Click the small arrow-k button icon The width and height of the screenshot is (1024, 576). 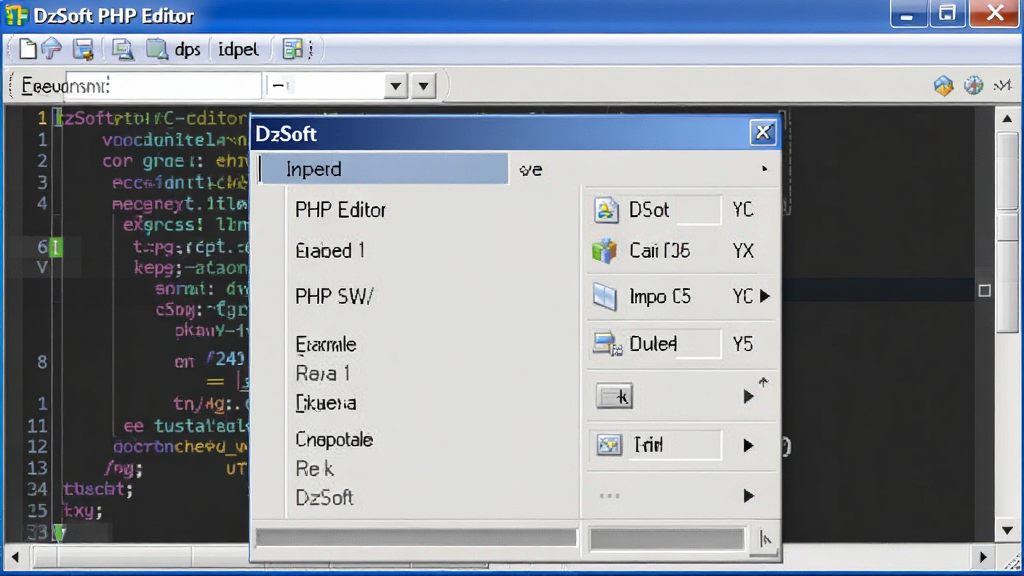coord(614,396)
